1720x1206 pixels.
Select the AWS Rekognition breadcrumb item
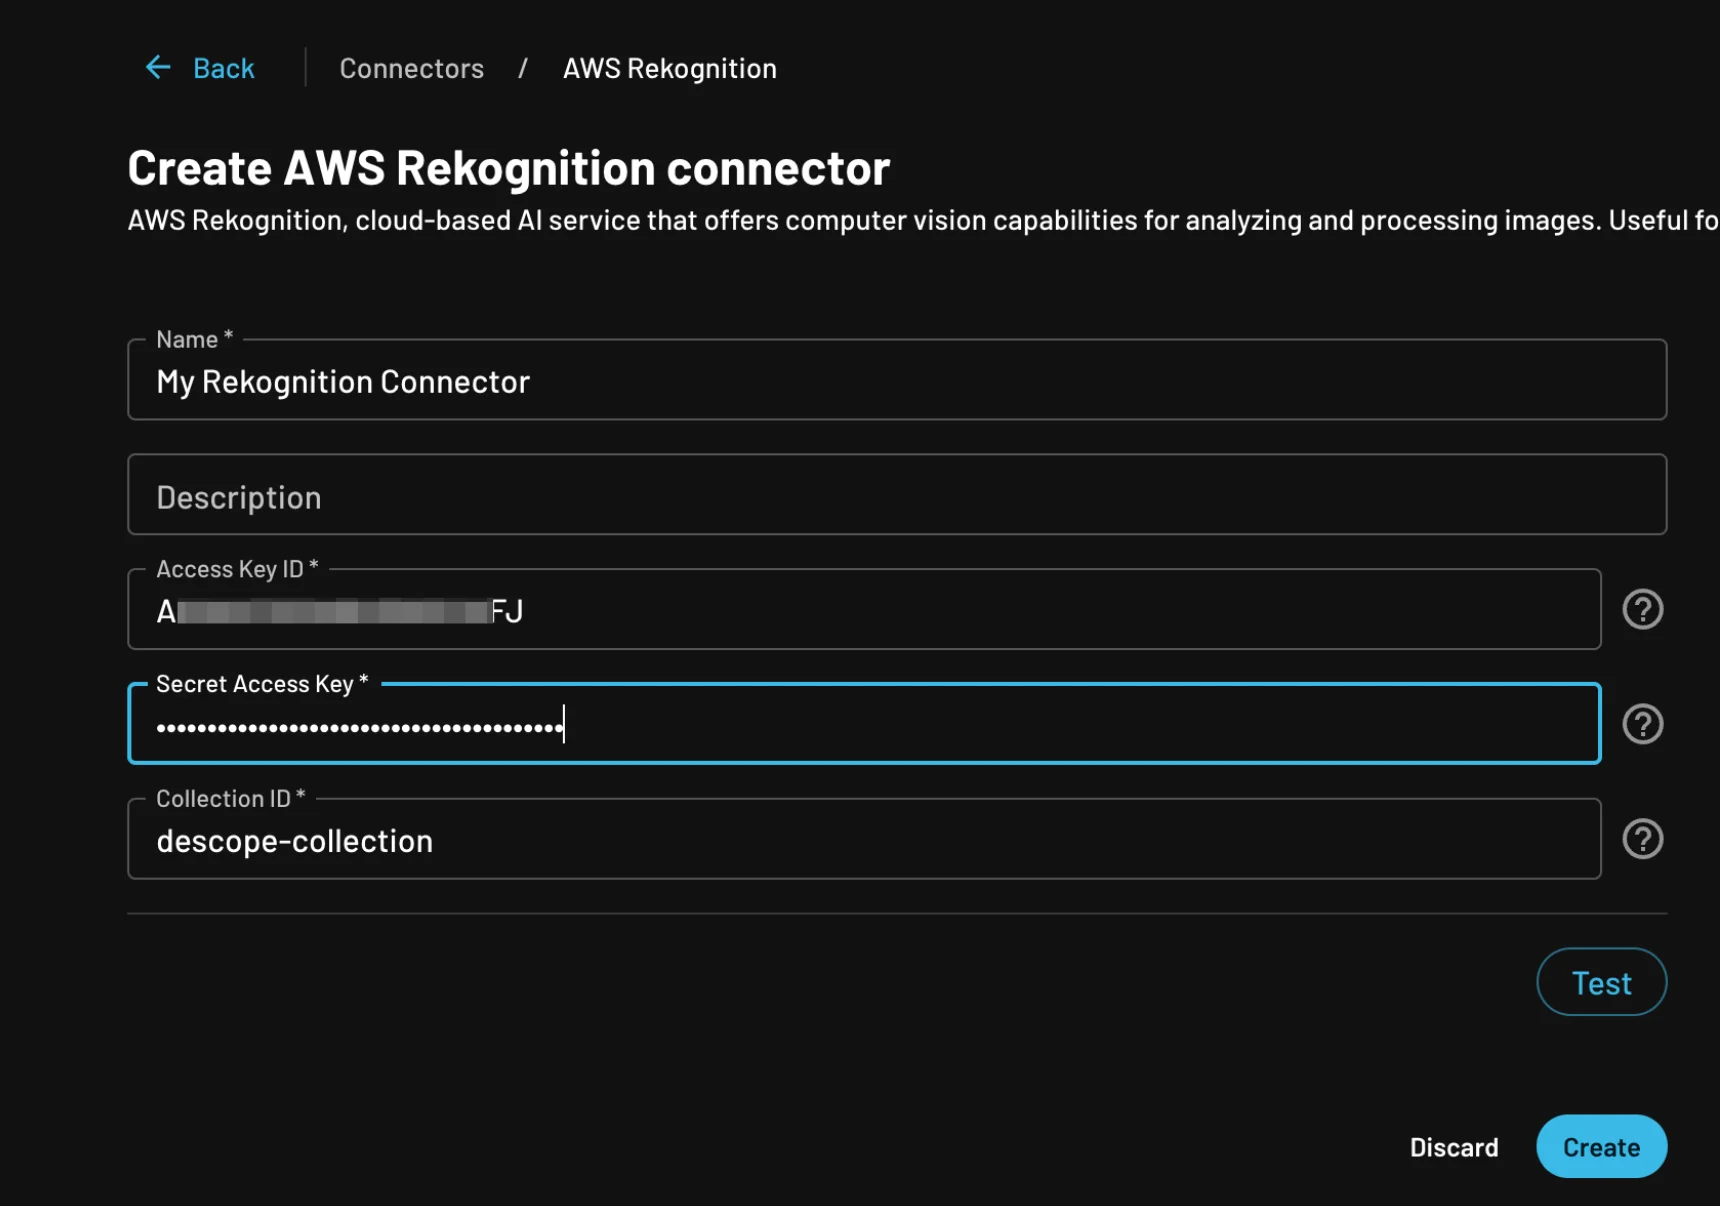(x=668, y=68)
